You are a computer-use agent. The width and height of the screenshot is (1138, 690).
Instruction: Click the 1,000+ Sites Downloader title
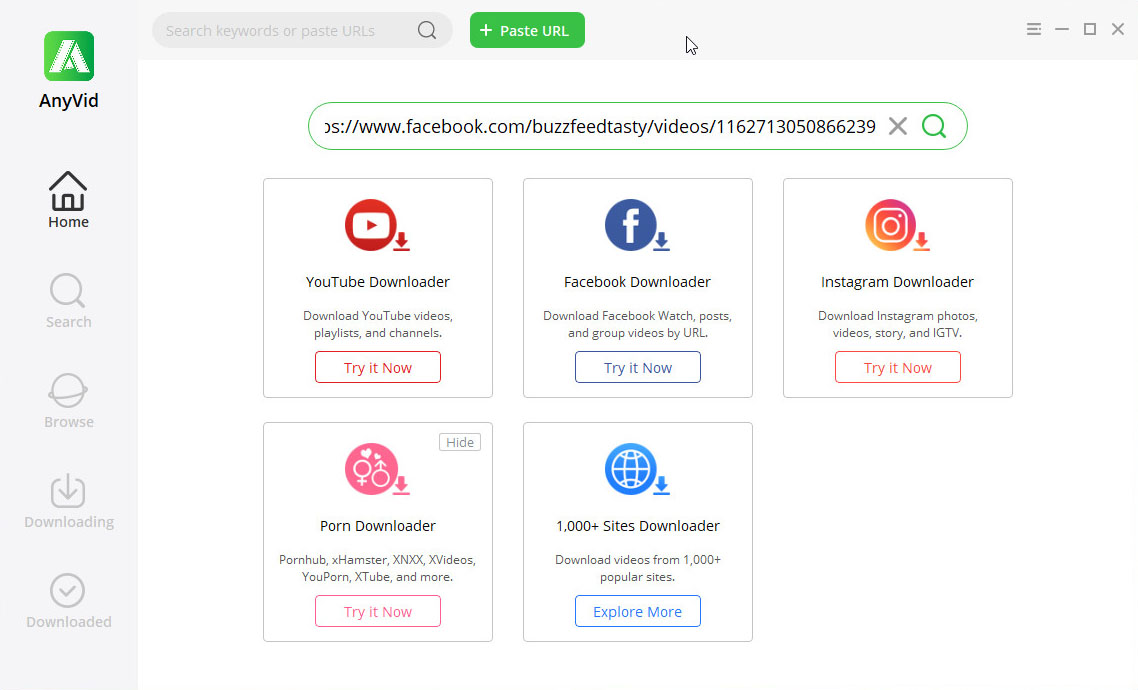[638, 525]
